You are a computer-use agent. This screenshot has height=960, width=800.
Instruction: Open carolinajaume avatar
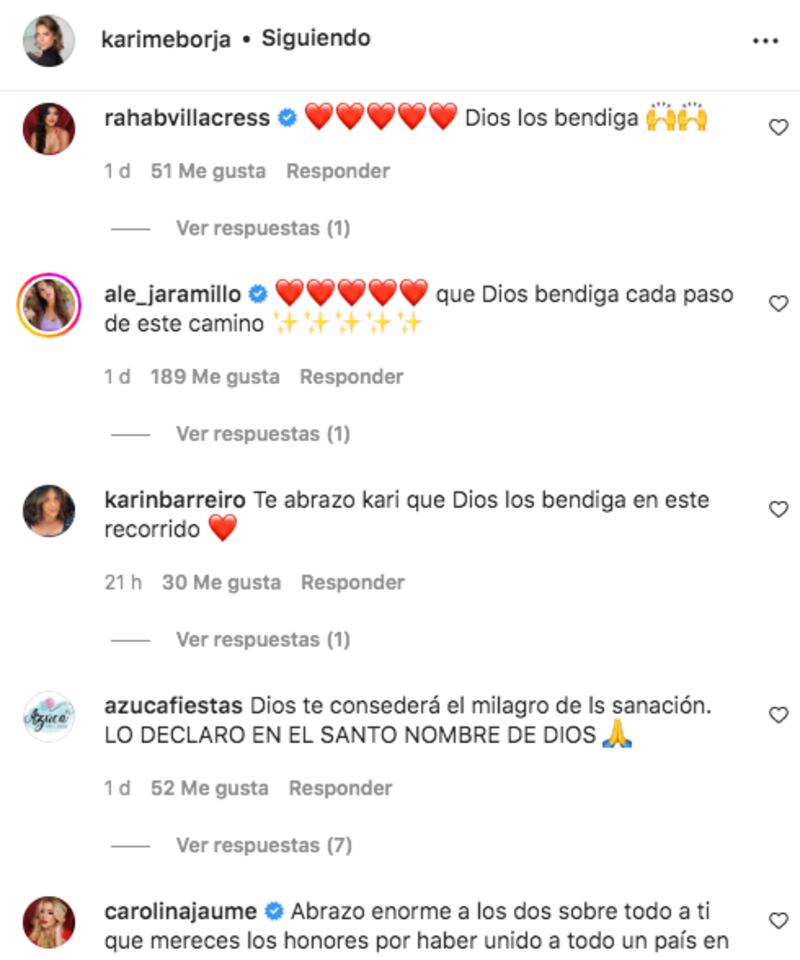(48, 922)
